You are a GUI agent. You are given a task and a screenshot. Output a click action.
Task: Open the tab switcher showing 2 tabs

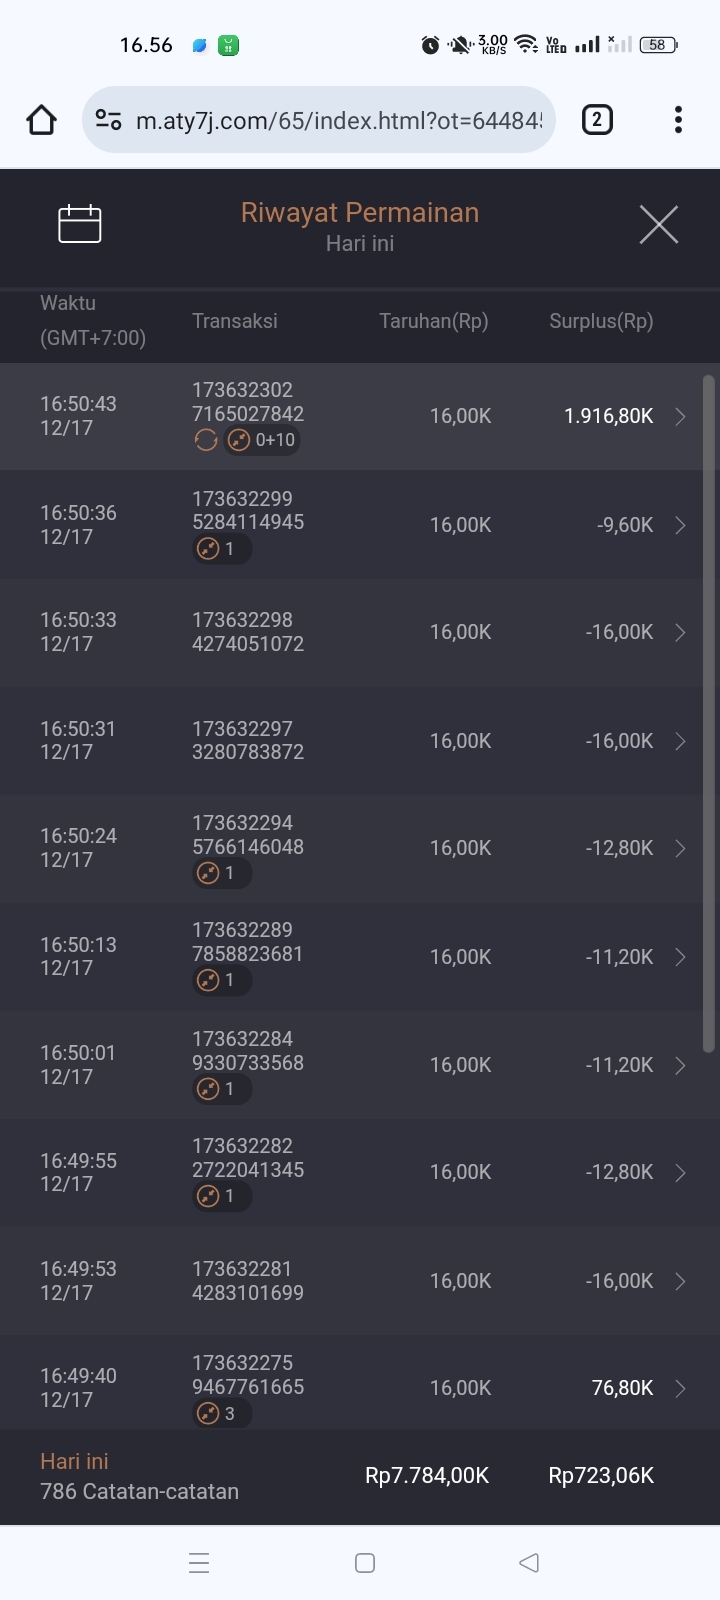pyautogui.click(x=597, y=120)
